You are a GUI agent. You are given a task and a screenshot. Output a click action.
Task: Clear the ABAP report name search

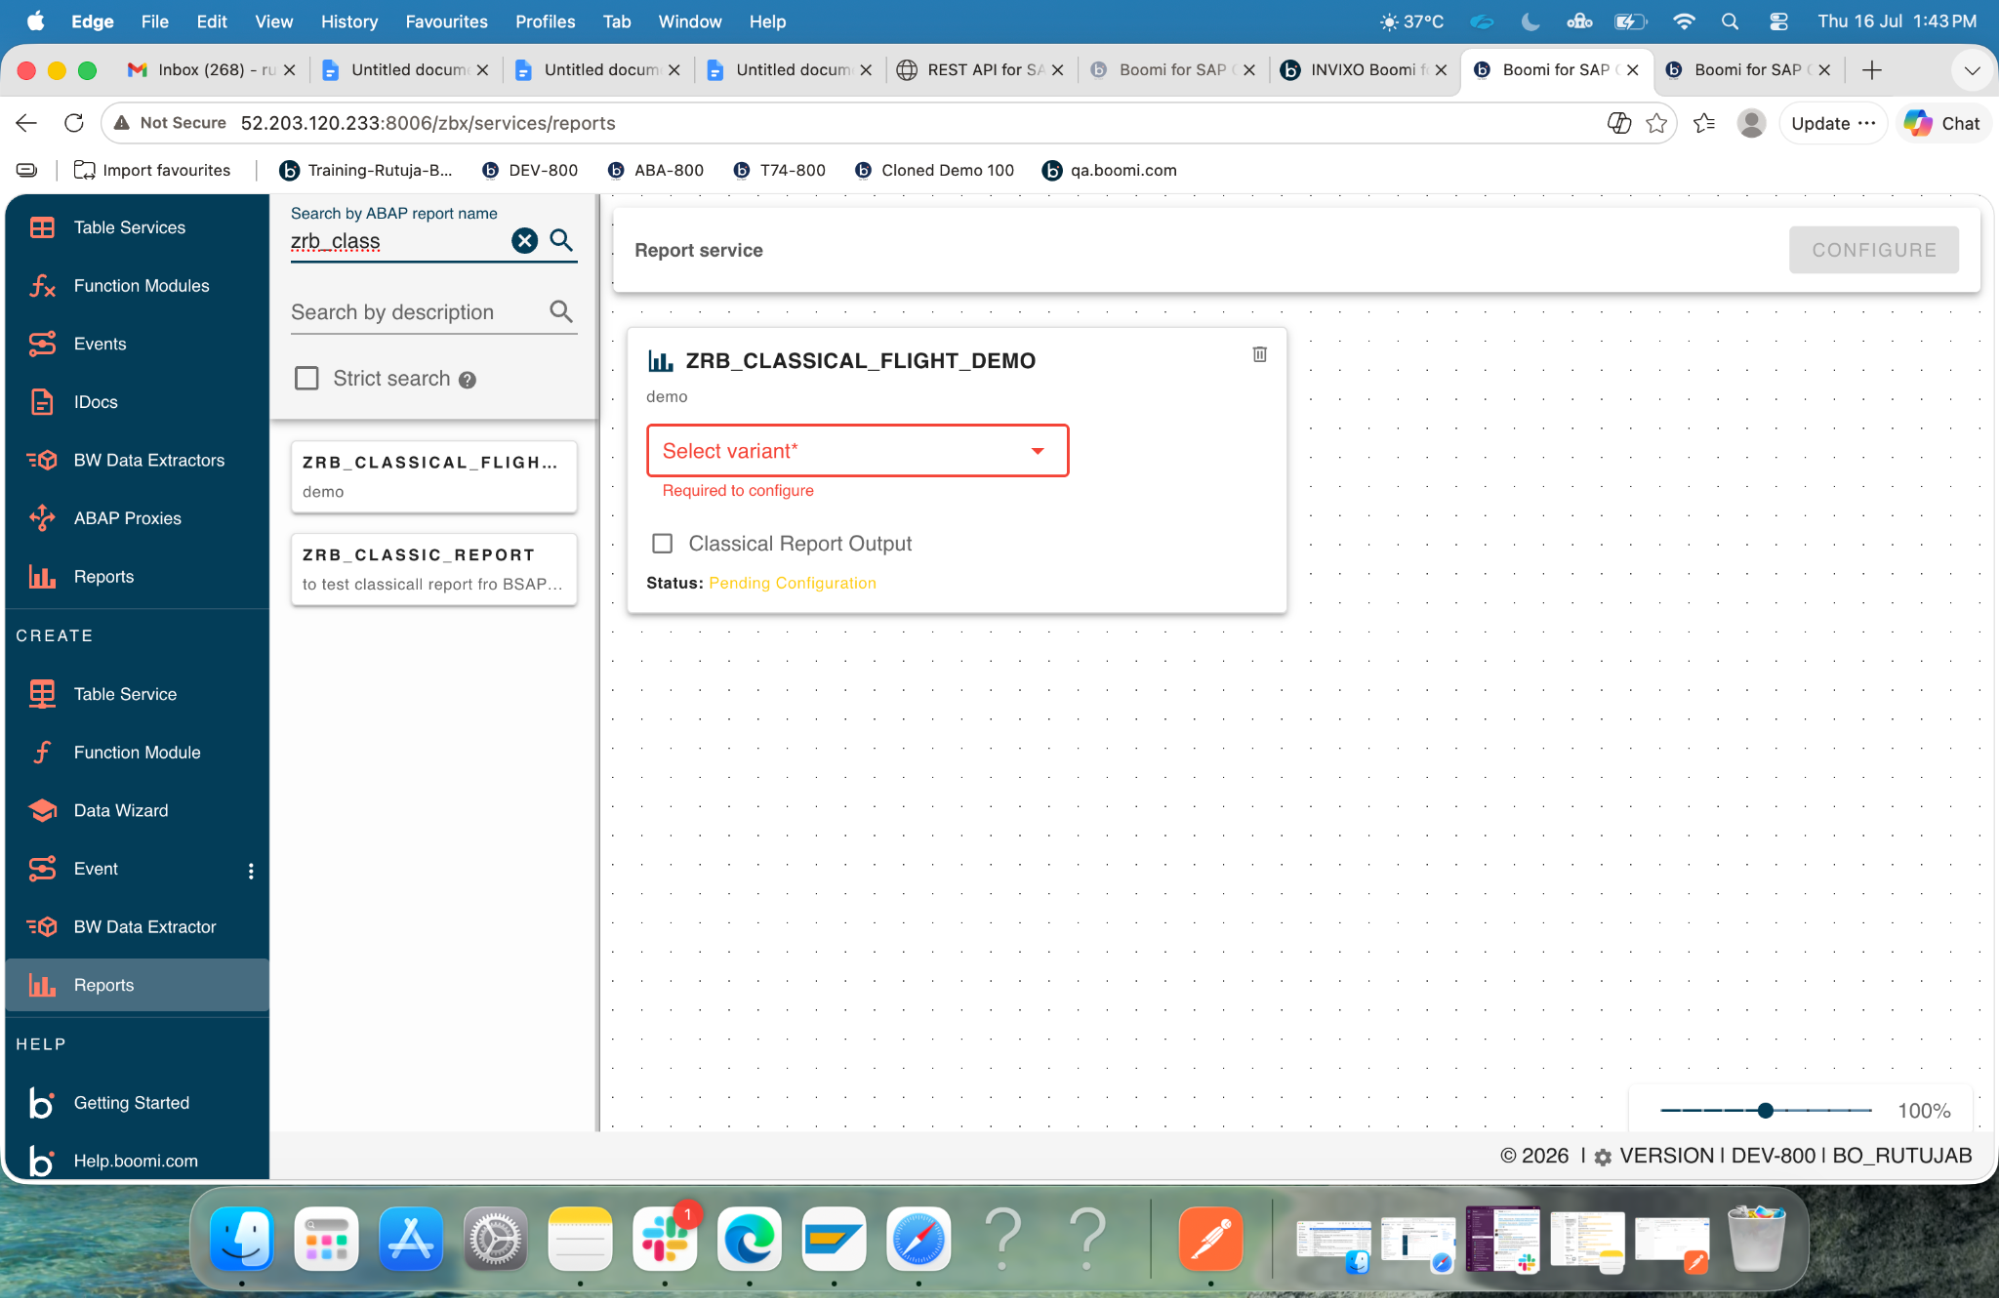[x=525, y=241]
